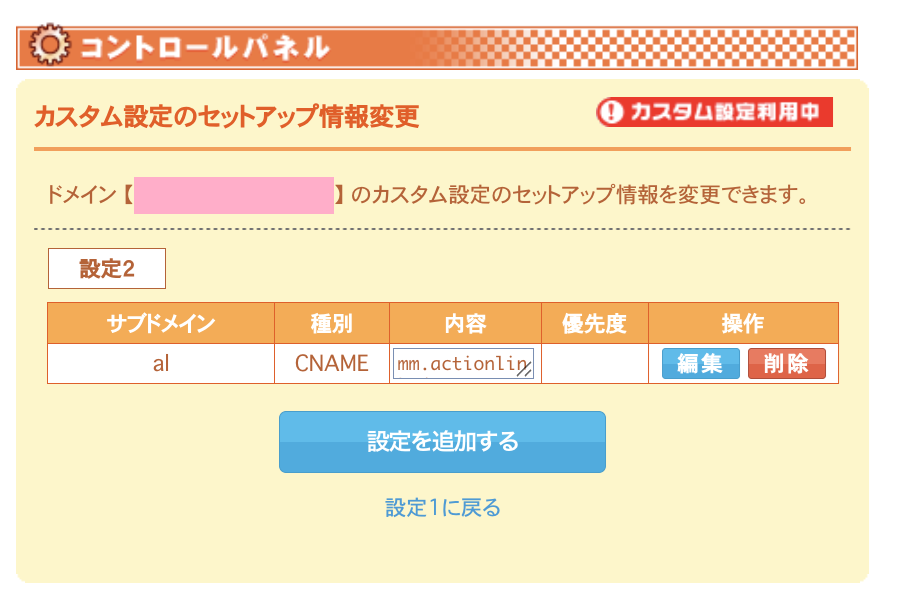Click the 操作 column header
Screen dimensions: 902x600
[743, 323]
